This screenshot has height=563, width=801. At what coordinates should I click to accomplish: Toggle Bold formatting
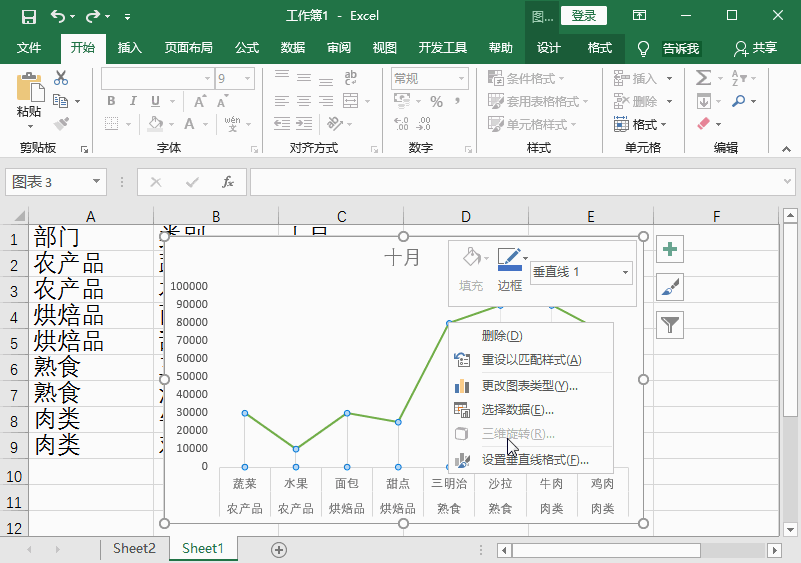pos(111,101)
